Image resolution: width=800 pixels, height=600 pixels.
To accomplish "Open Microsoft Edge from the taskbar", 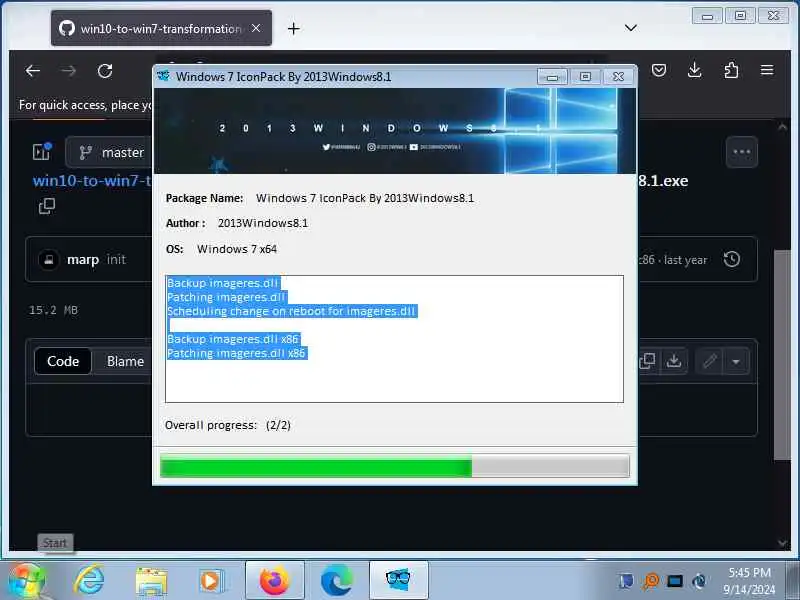I will click(x=336, y=581).
